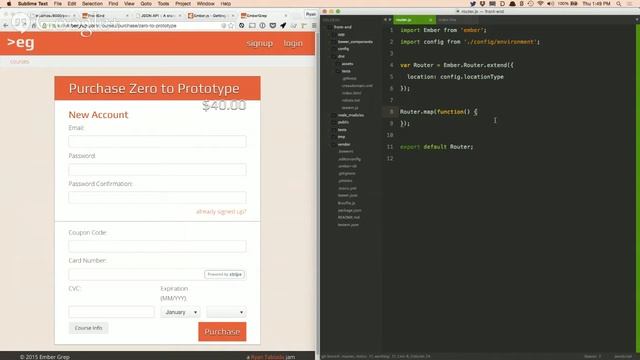Viewport: 640px width, 360px height.
Task: Click the login link
Action: [293, 43]
